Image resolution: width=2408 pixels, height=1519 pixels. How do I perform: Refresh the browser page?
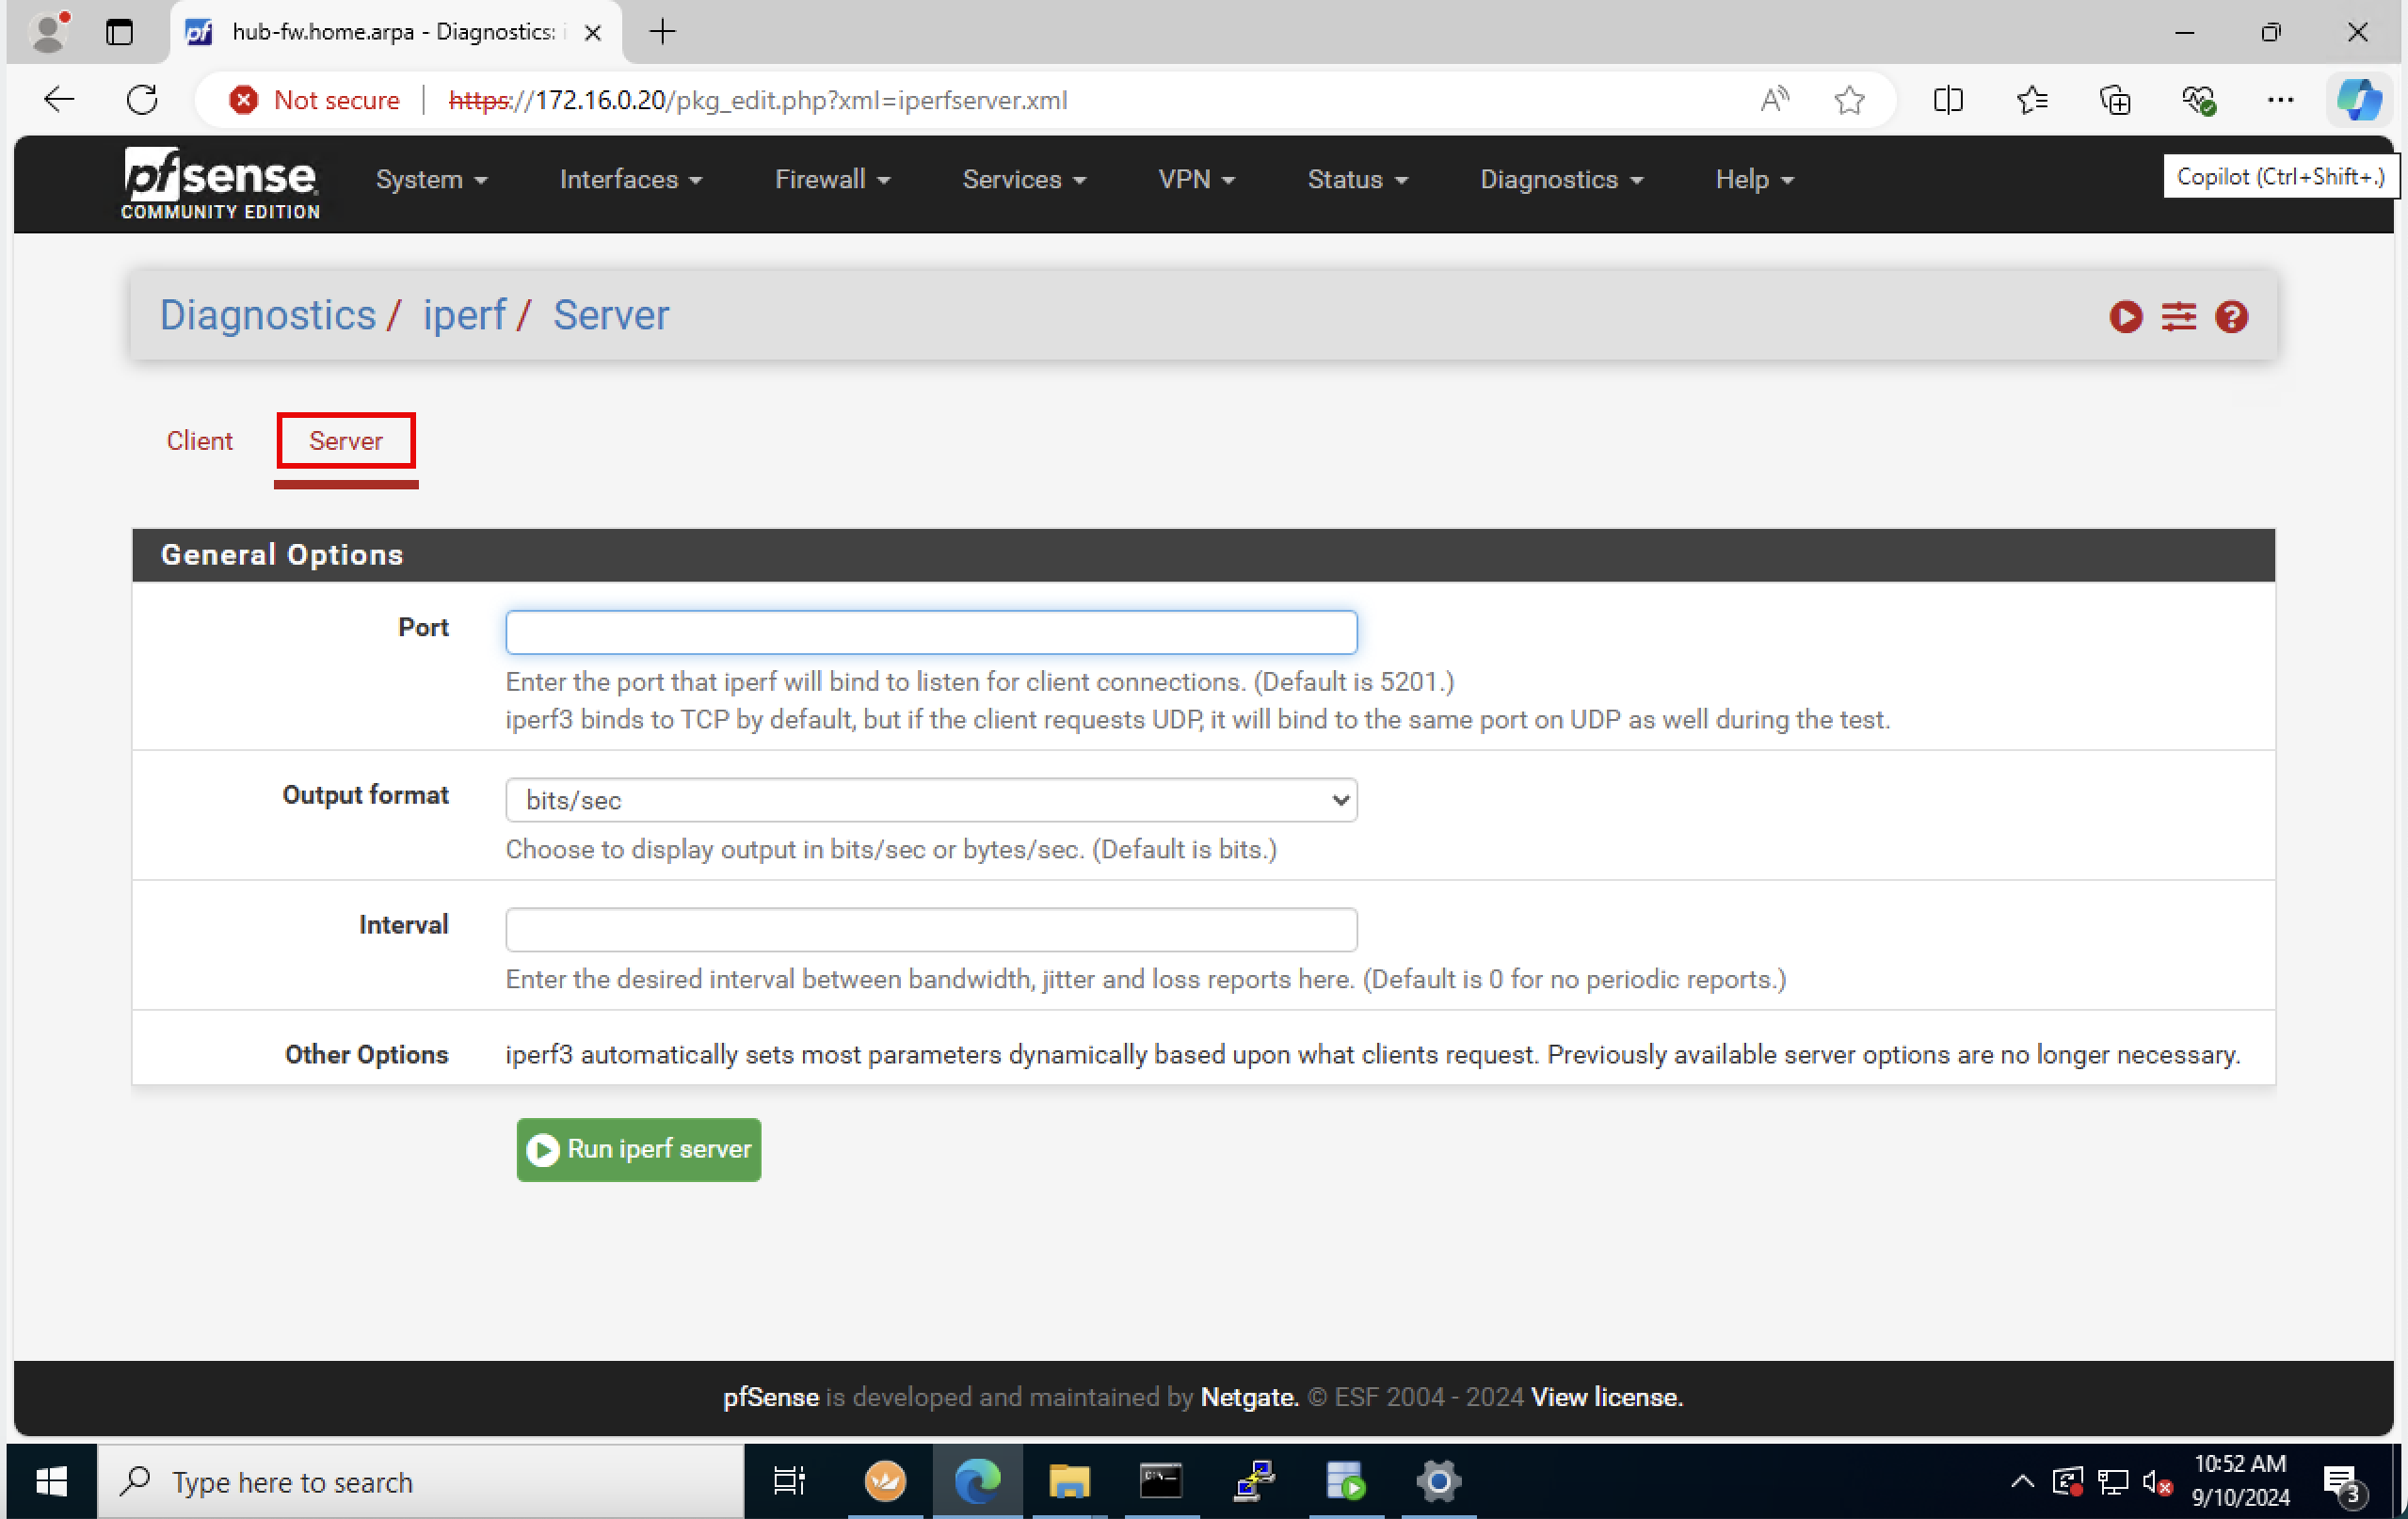pos(142,100)
